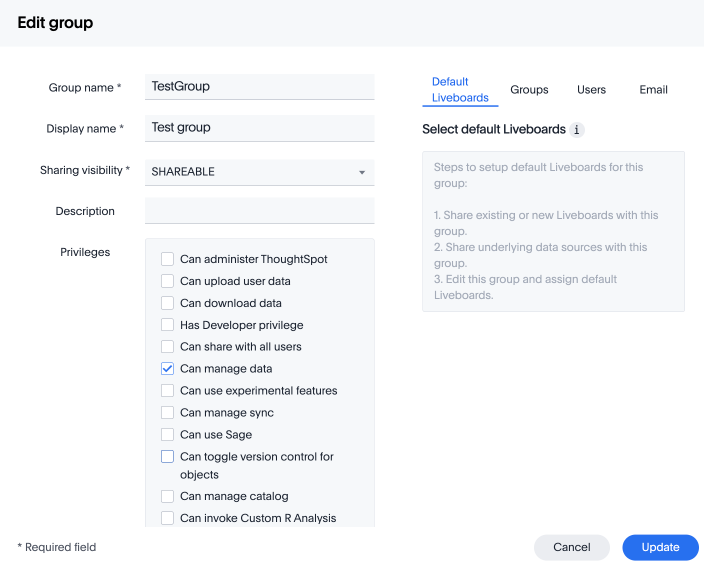Image resolution: width=704 pixels, height=567 pixels.
Task: Open the Sharing visibility dropdown
Action: (260, 172)
